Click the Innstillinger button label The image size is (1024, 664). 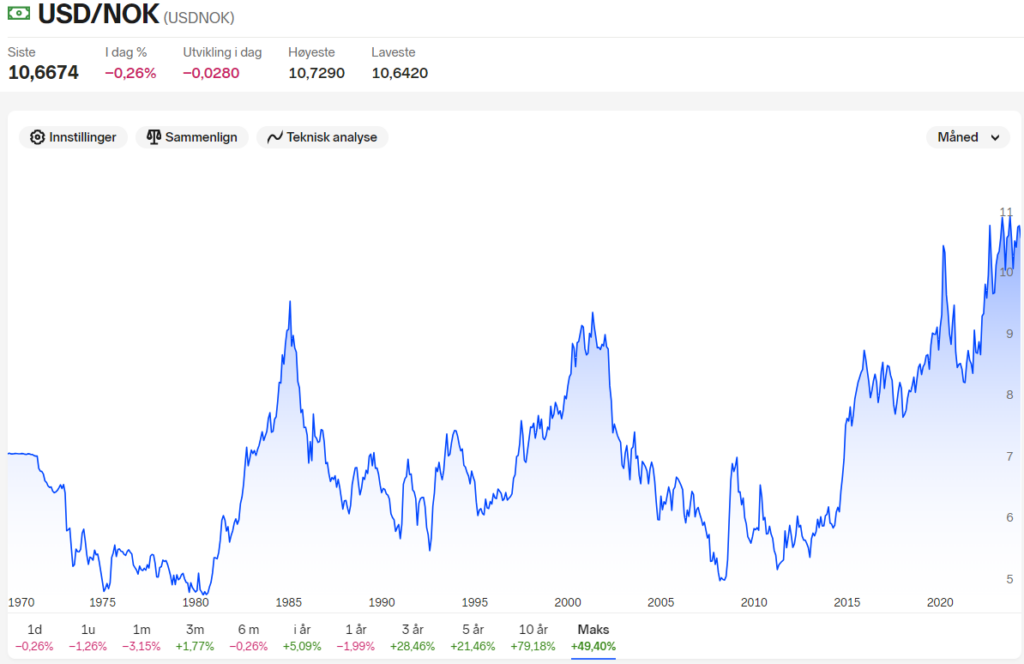click(x=82, y=137)
